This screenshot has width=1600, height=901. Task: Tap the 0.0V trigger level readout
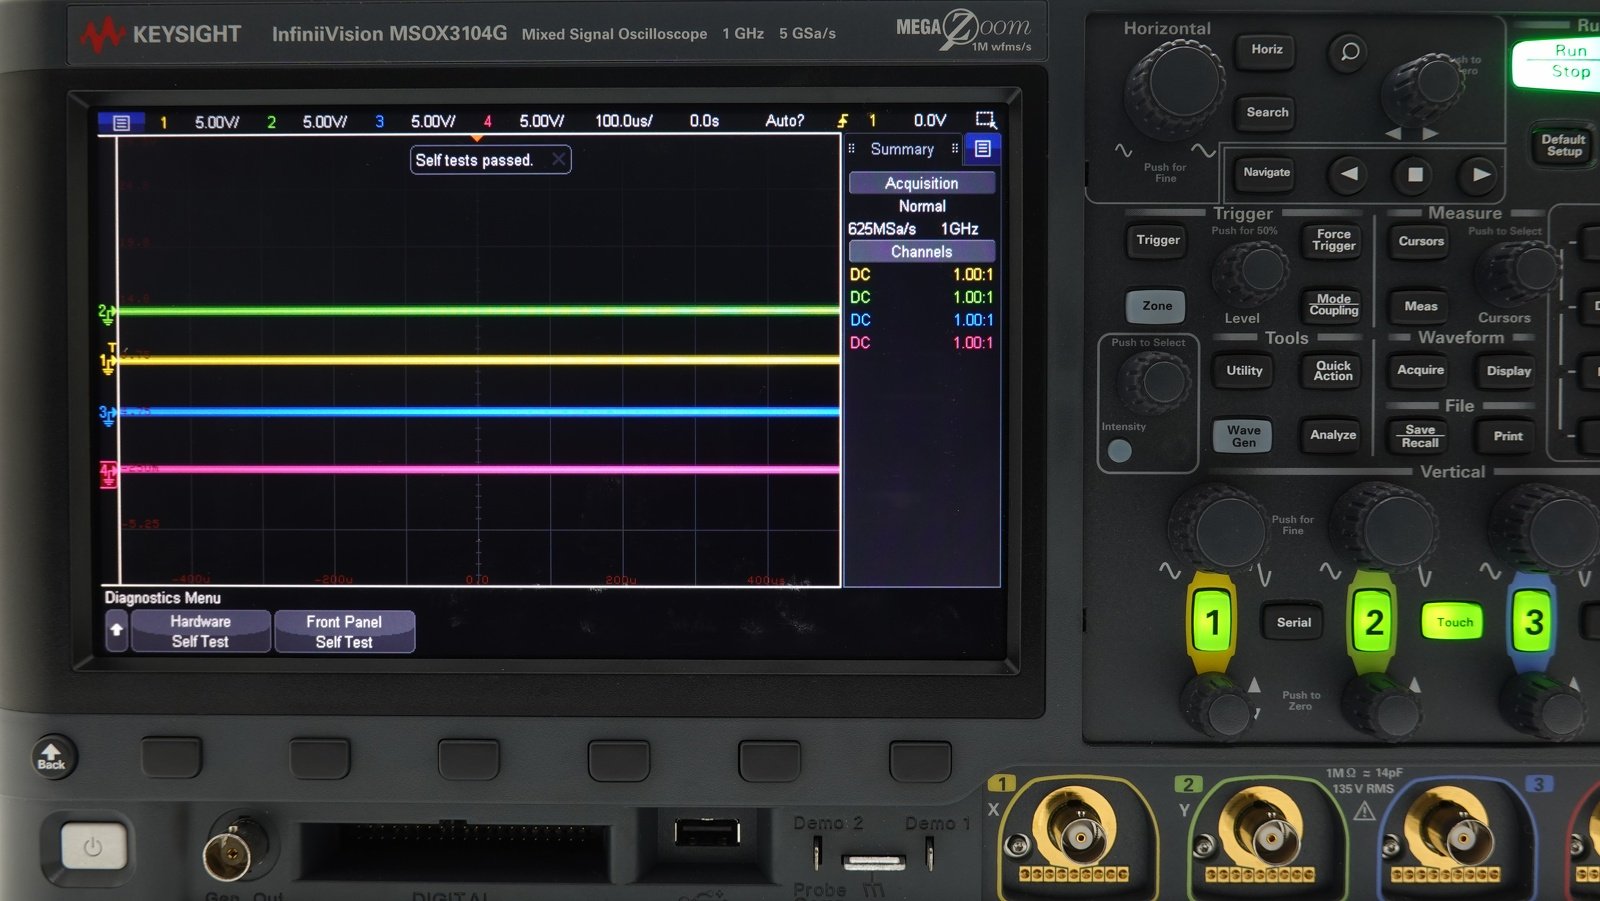(x=930, y=121)
